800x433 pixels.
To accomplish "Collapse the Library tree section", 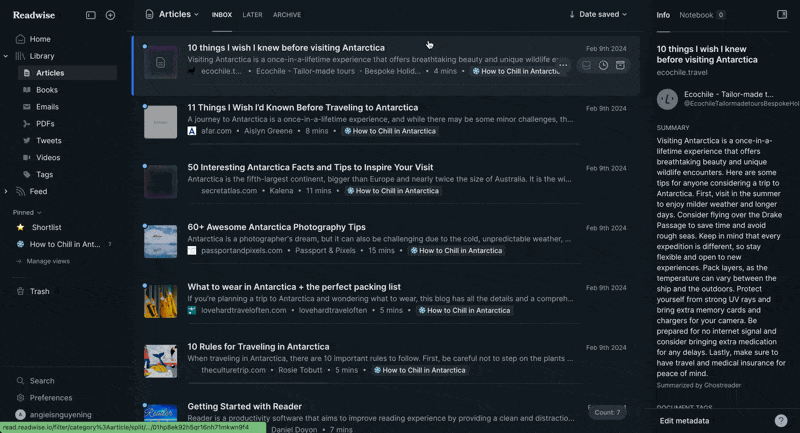I will click(x=6, y=56).
